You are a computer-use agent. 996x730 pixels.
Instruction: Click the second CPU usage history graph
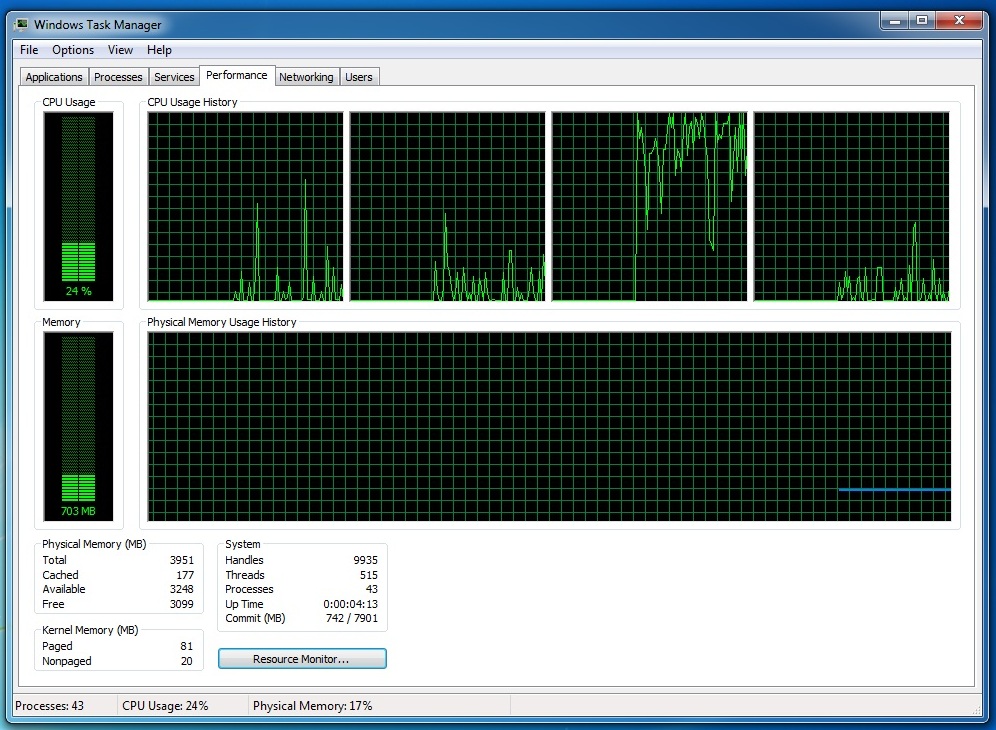point(447,206)
